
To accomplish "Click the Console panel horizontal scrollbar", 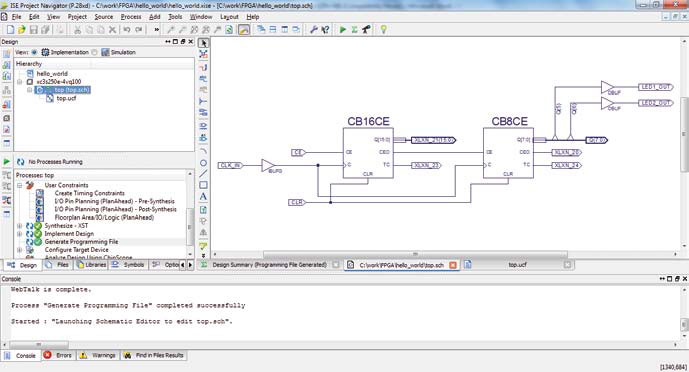I will [39, 345].
